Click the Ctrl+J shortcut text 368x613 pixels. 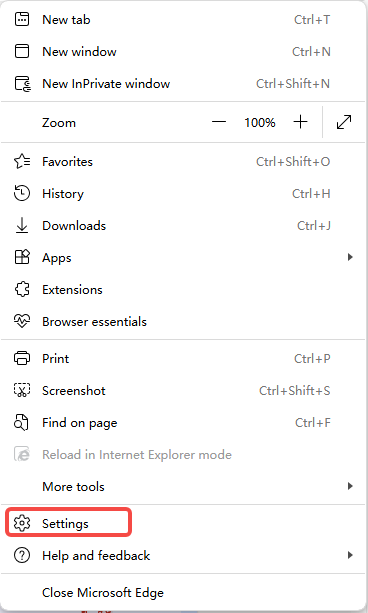tap(314, 226)
